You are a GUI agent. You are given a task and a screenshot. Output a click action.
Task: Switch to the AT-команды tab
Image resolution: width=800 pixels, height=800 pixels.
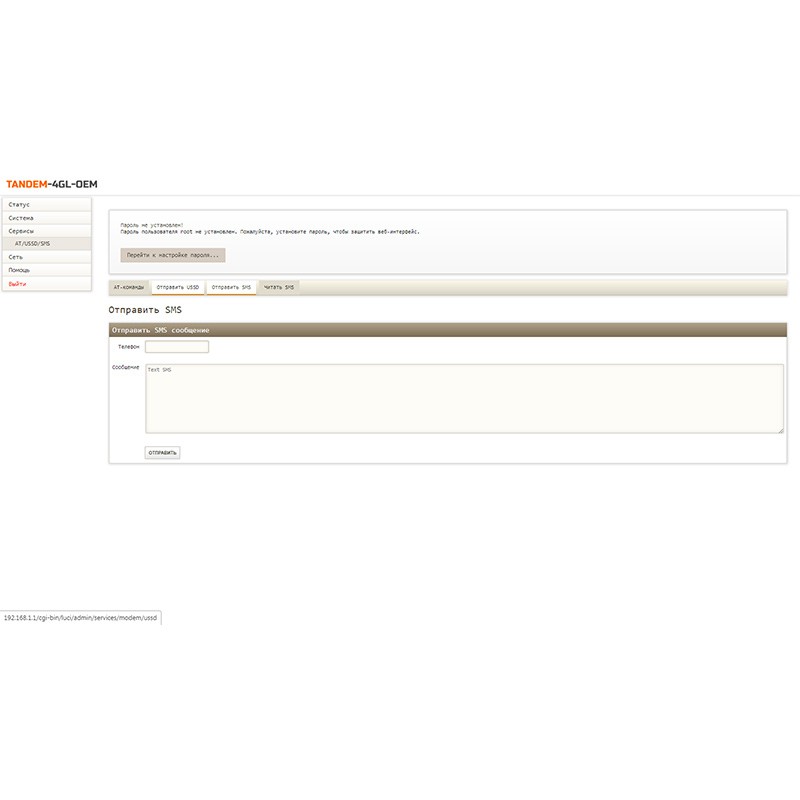pyautogui.click(x=128, y=288)
